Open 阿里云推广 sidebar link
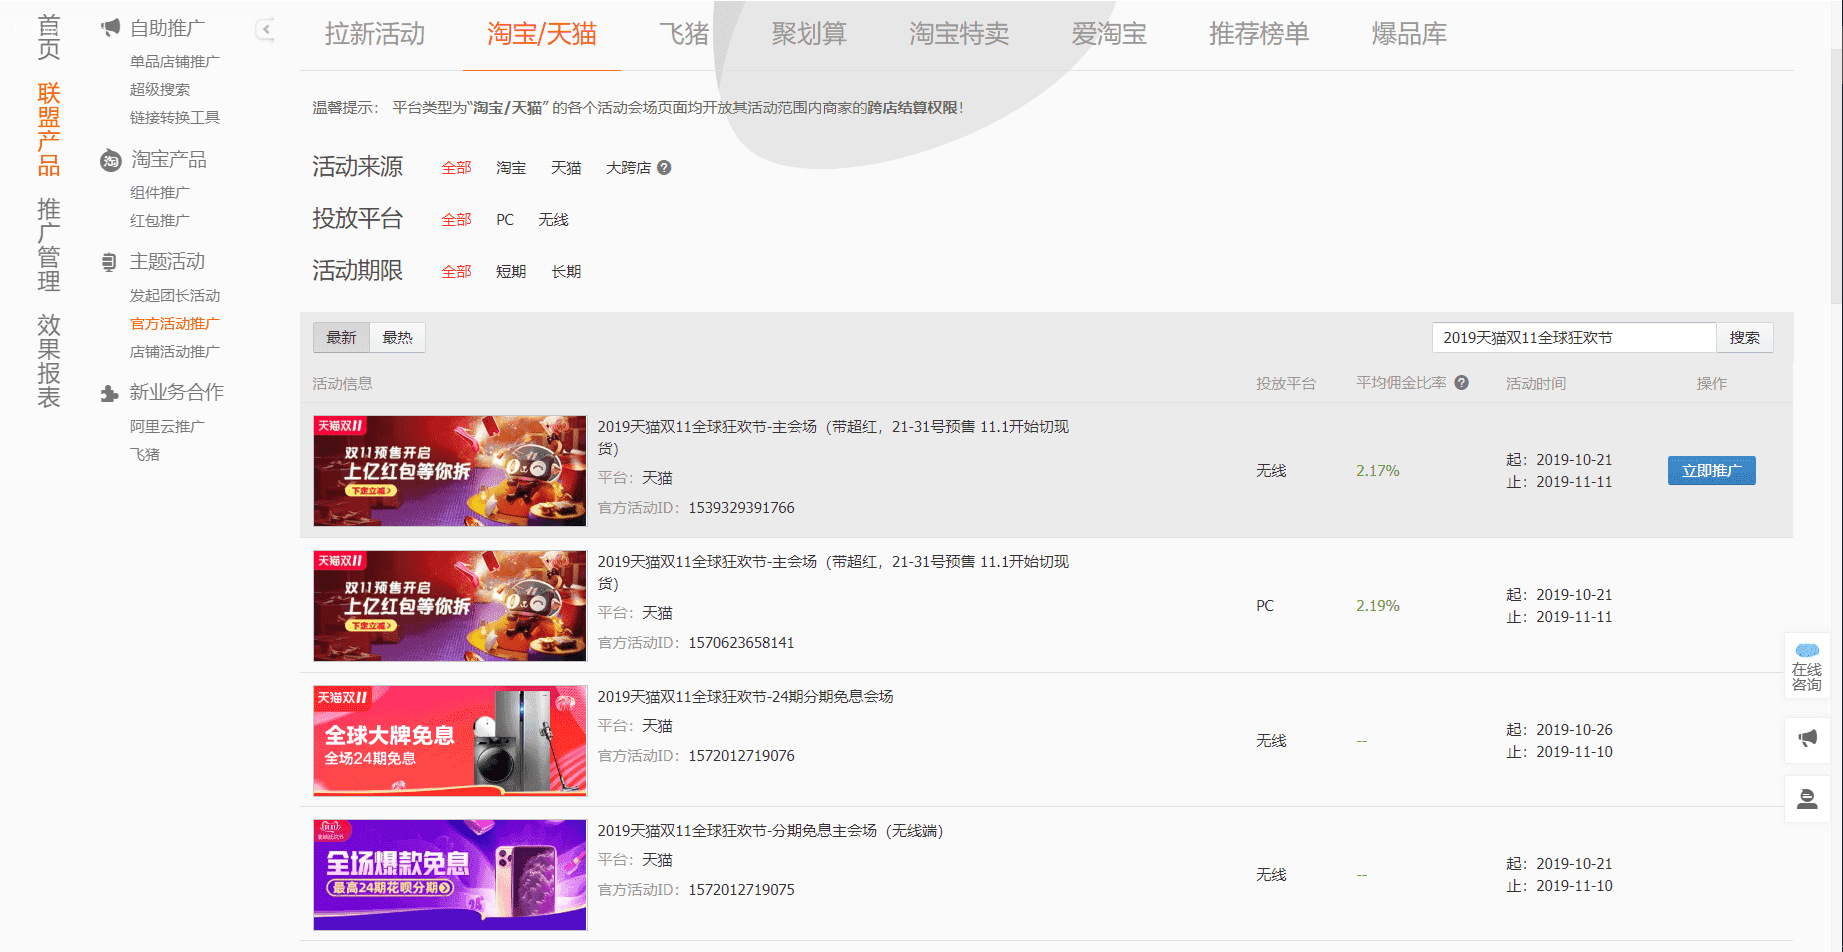1843x952 pixels. click(167, 427)
